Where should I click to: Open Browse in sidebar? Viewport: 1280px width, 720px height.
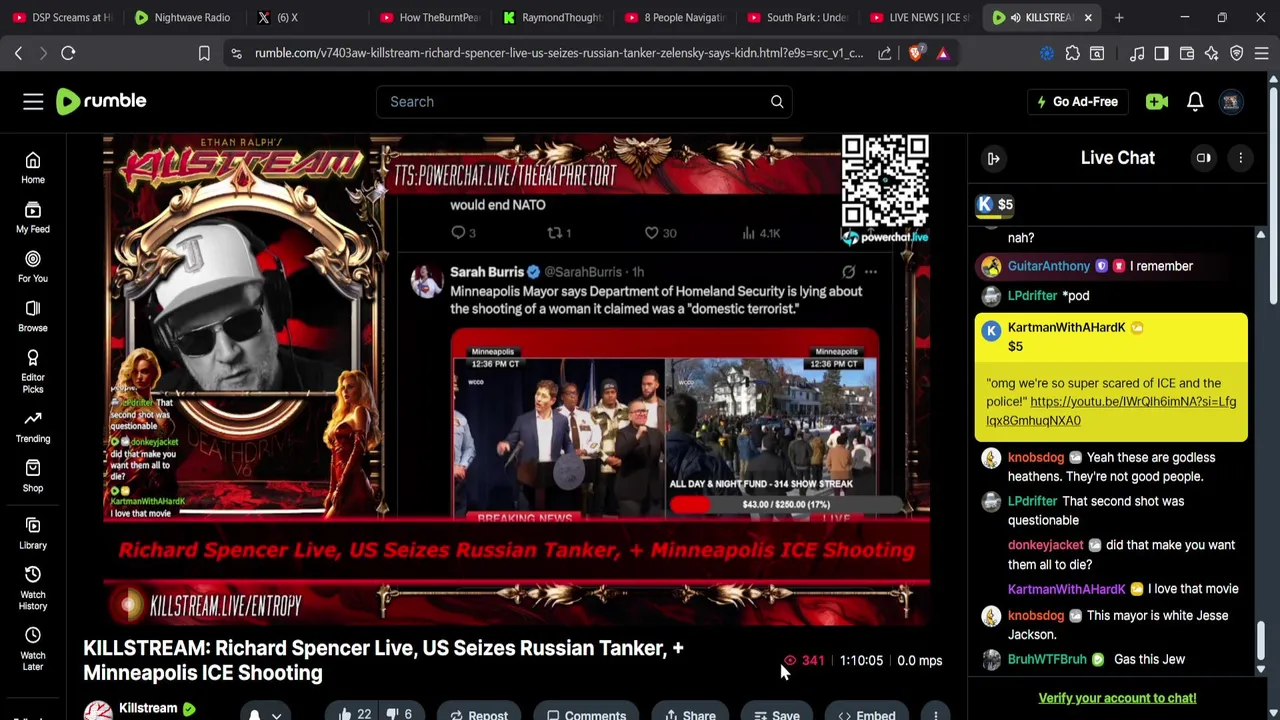[33, 316]
